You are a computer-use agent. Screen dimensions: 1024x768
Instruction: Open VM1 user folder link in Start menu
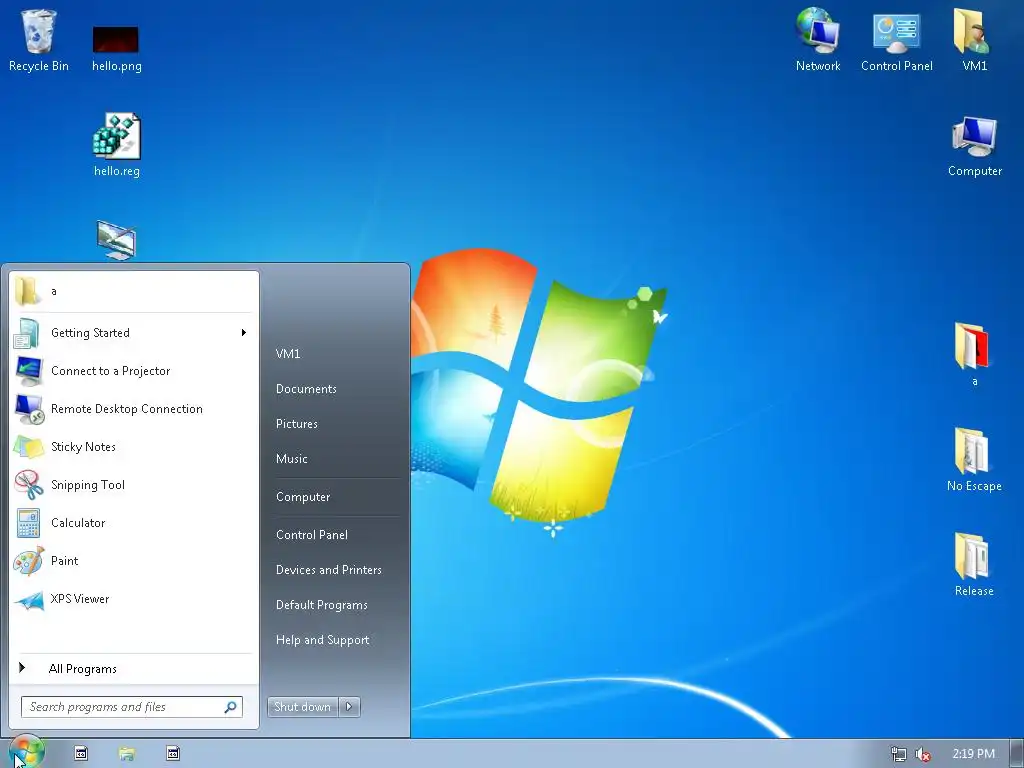pos(288,354)
